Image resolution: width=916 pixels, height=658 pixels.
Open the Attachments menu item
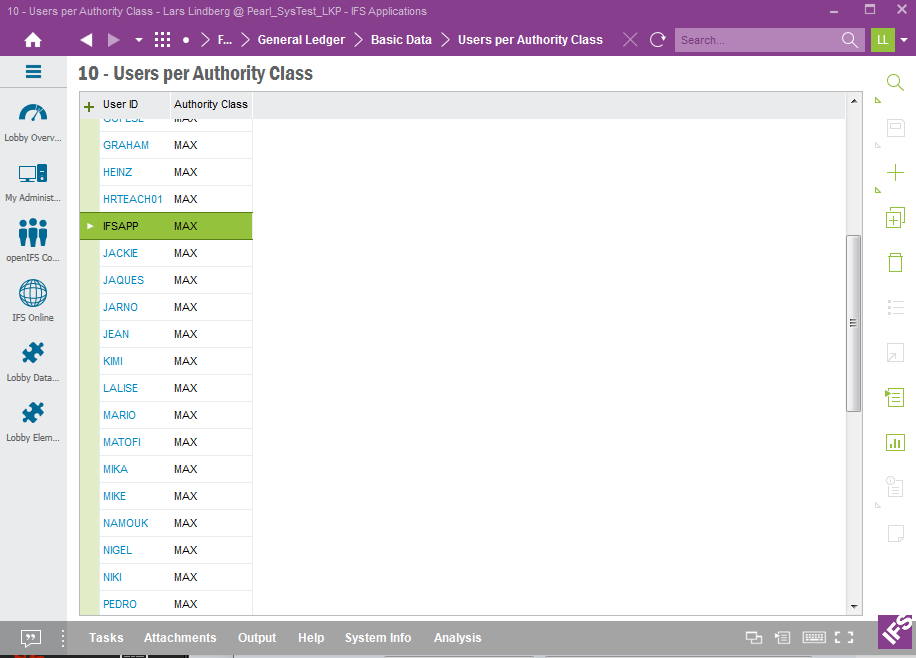[180, 638]
